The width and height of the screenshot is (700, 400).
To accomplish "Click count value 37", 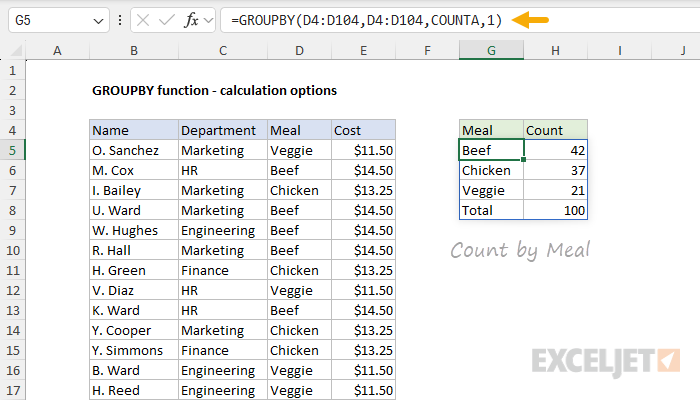I will click(555, 171).
